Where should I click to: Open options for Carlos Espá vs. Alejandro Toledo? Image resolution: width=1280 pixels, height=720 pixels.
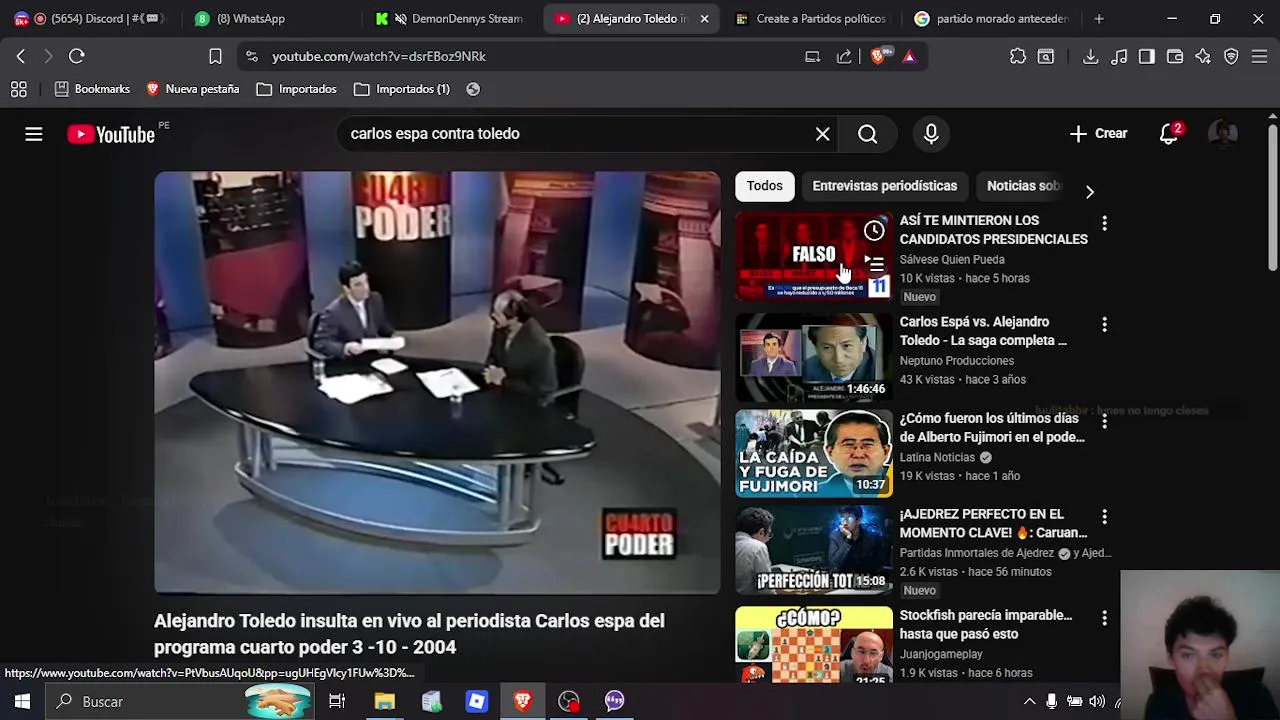pos(1104,325)
